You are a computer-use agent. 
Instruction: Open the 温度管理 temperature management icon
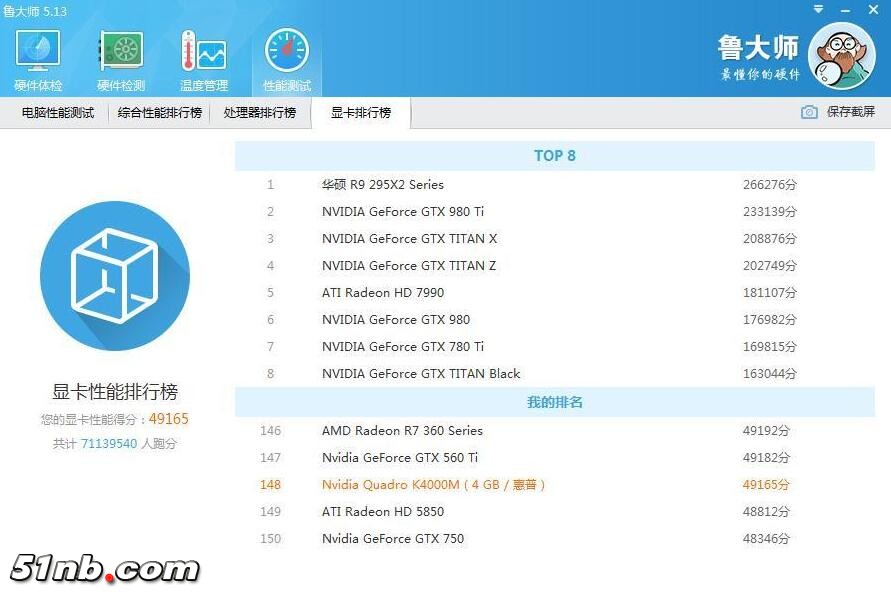point(203,58)
